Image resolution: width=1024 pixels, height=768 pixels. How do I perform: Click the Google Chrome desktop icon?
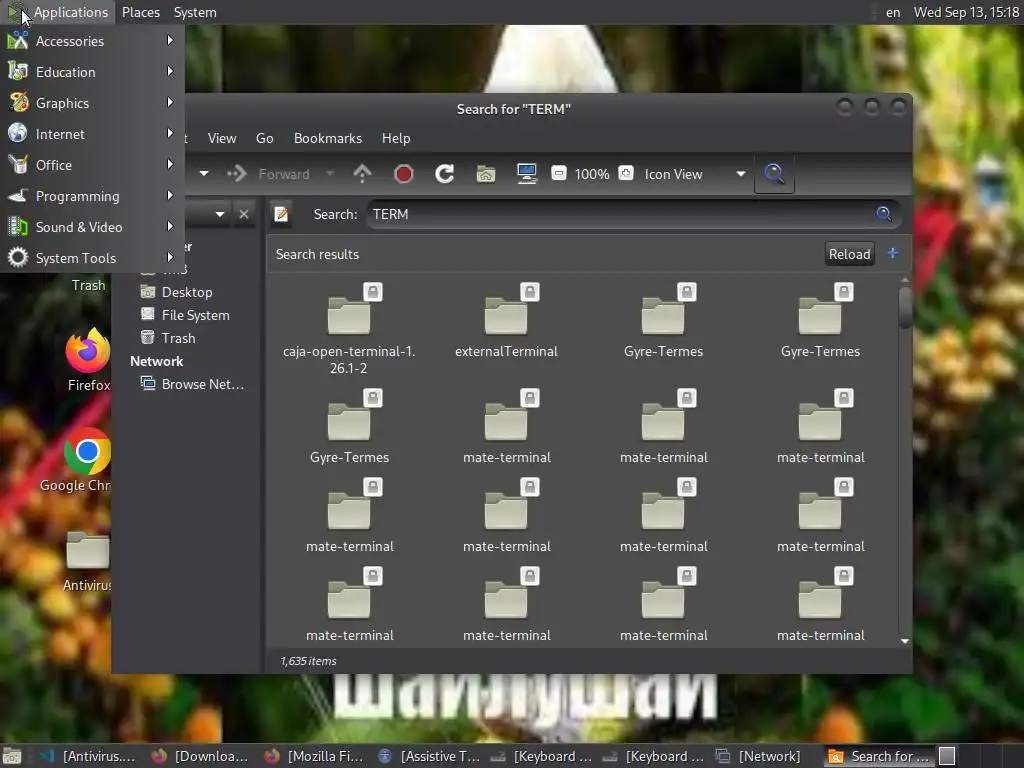click(76, 460)
